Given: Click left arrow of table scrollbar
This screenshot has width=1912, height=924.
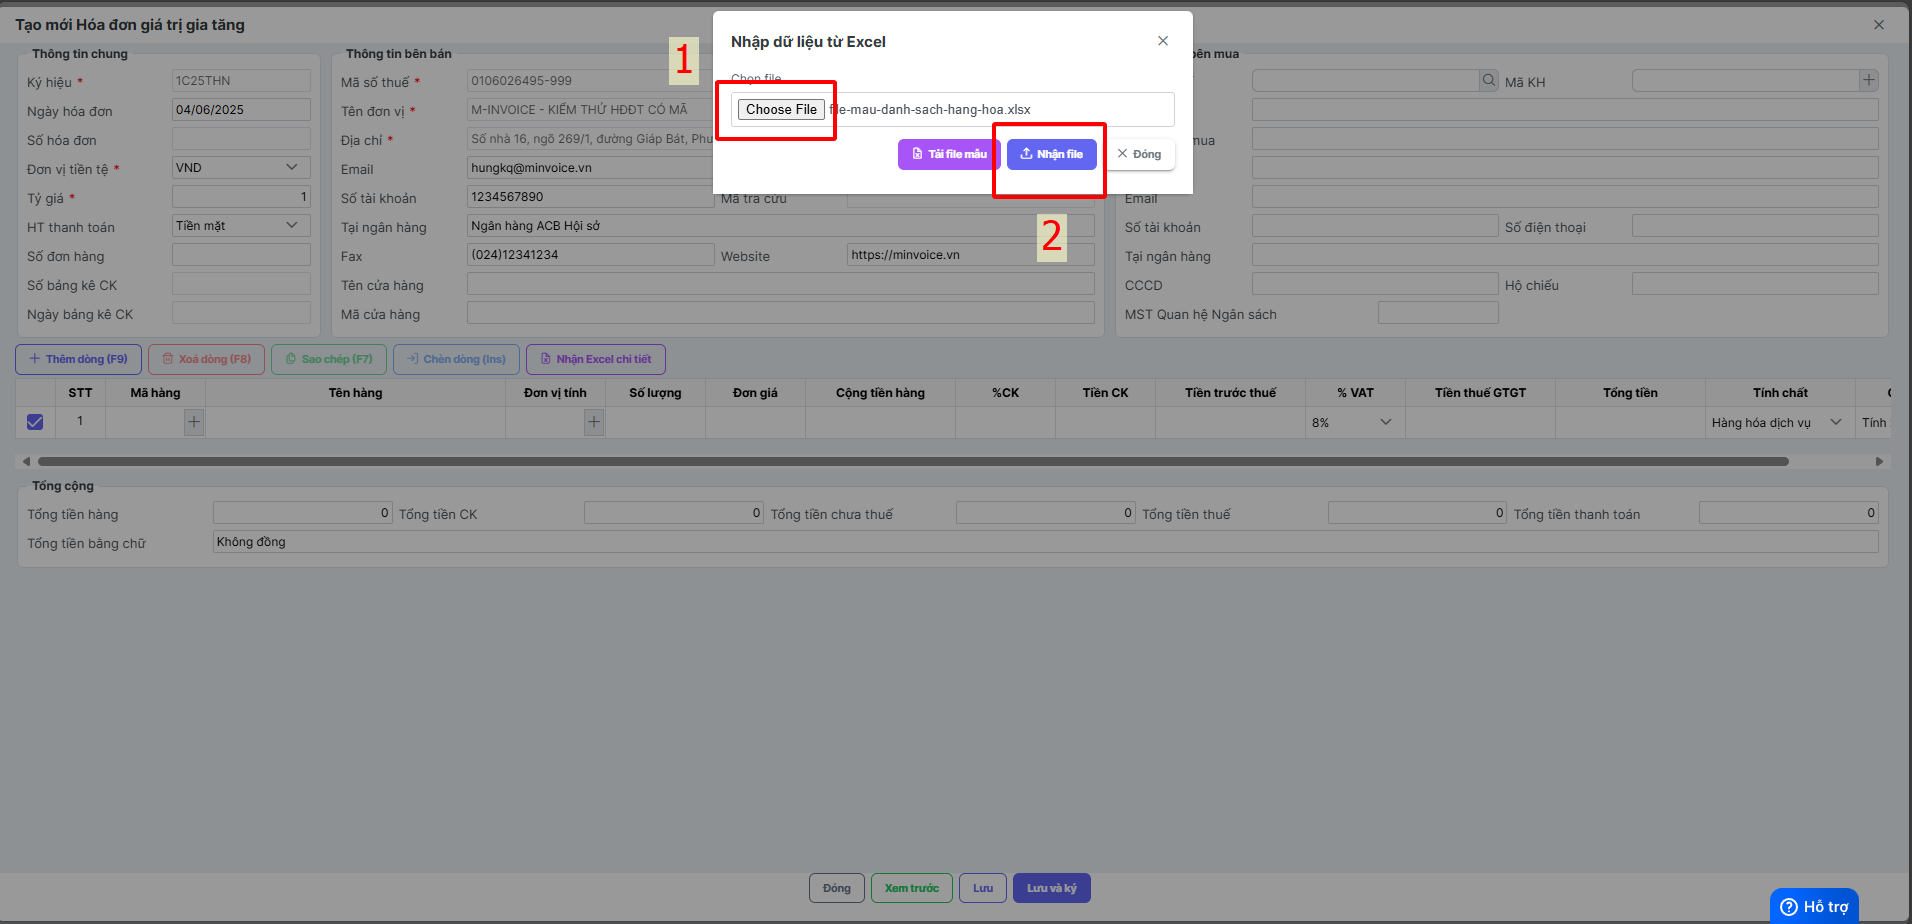Looking at the screenshot, I should (x=26, y=461).
